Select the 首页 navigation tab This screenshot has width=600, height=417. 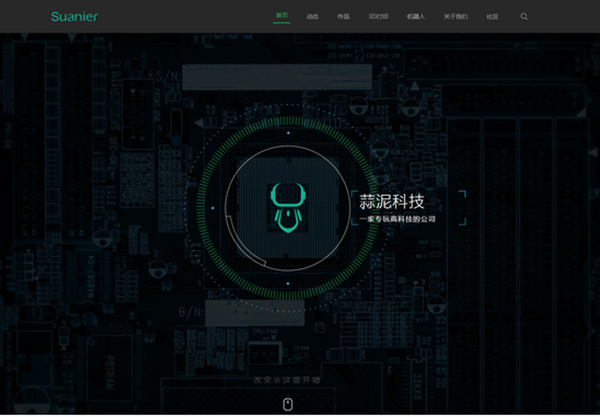[281, 17]
